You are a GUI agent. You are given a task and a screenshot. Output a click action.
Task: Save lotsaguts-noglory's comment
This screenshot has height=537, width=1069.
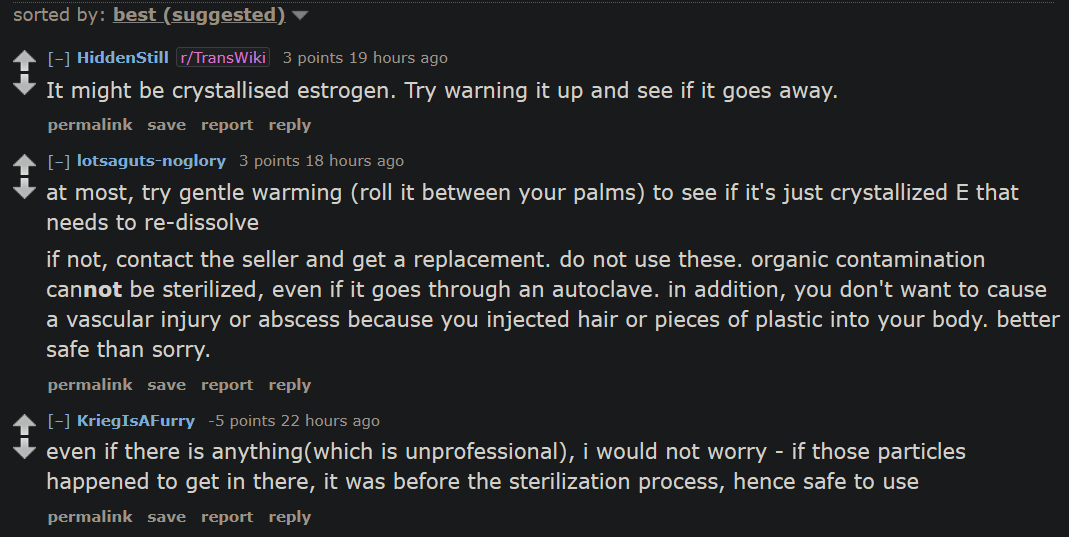pos(166,385)
